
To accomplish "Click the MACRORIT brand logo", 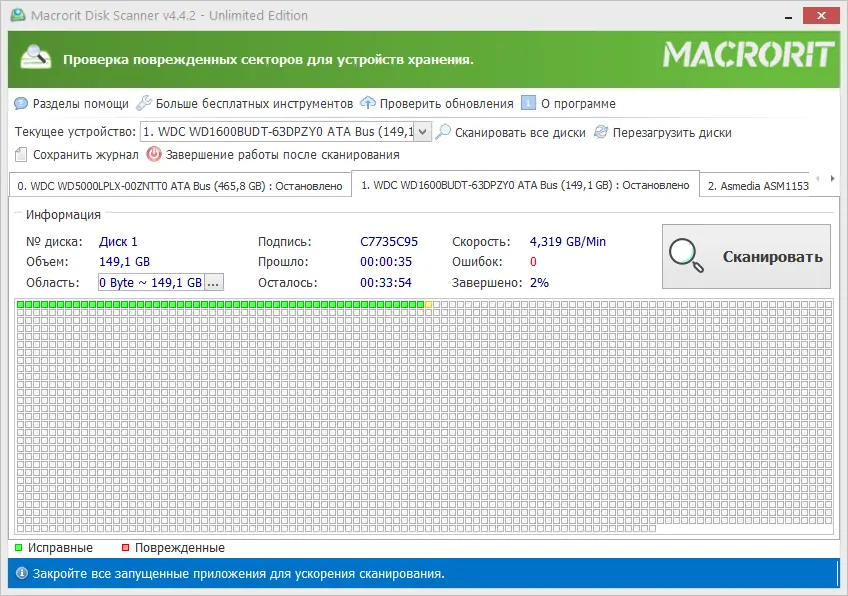I will (748, 55).
